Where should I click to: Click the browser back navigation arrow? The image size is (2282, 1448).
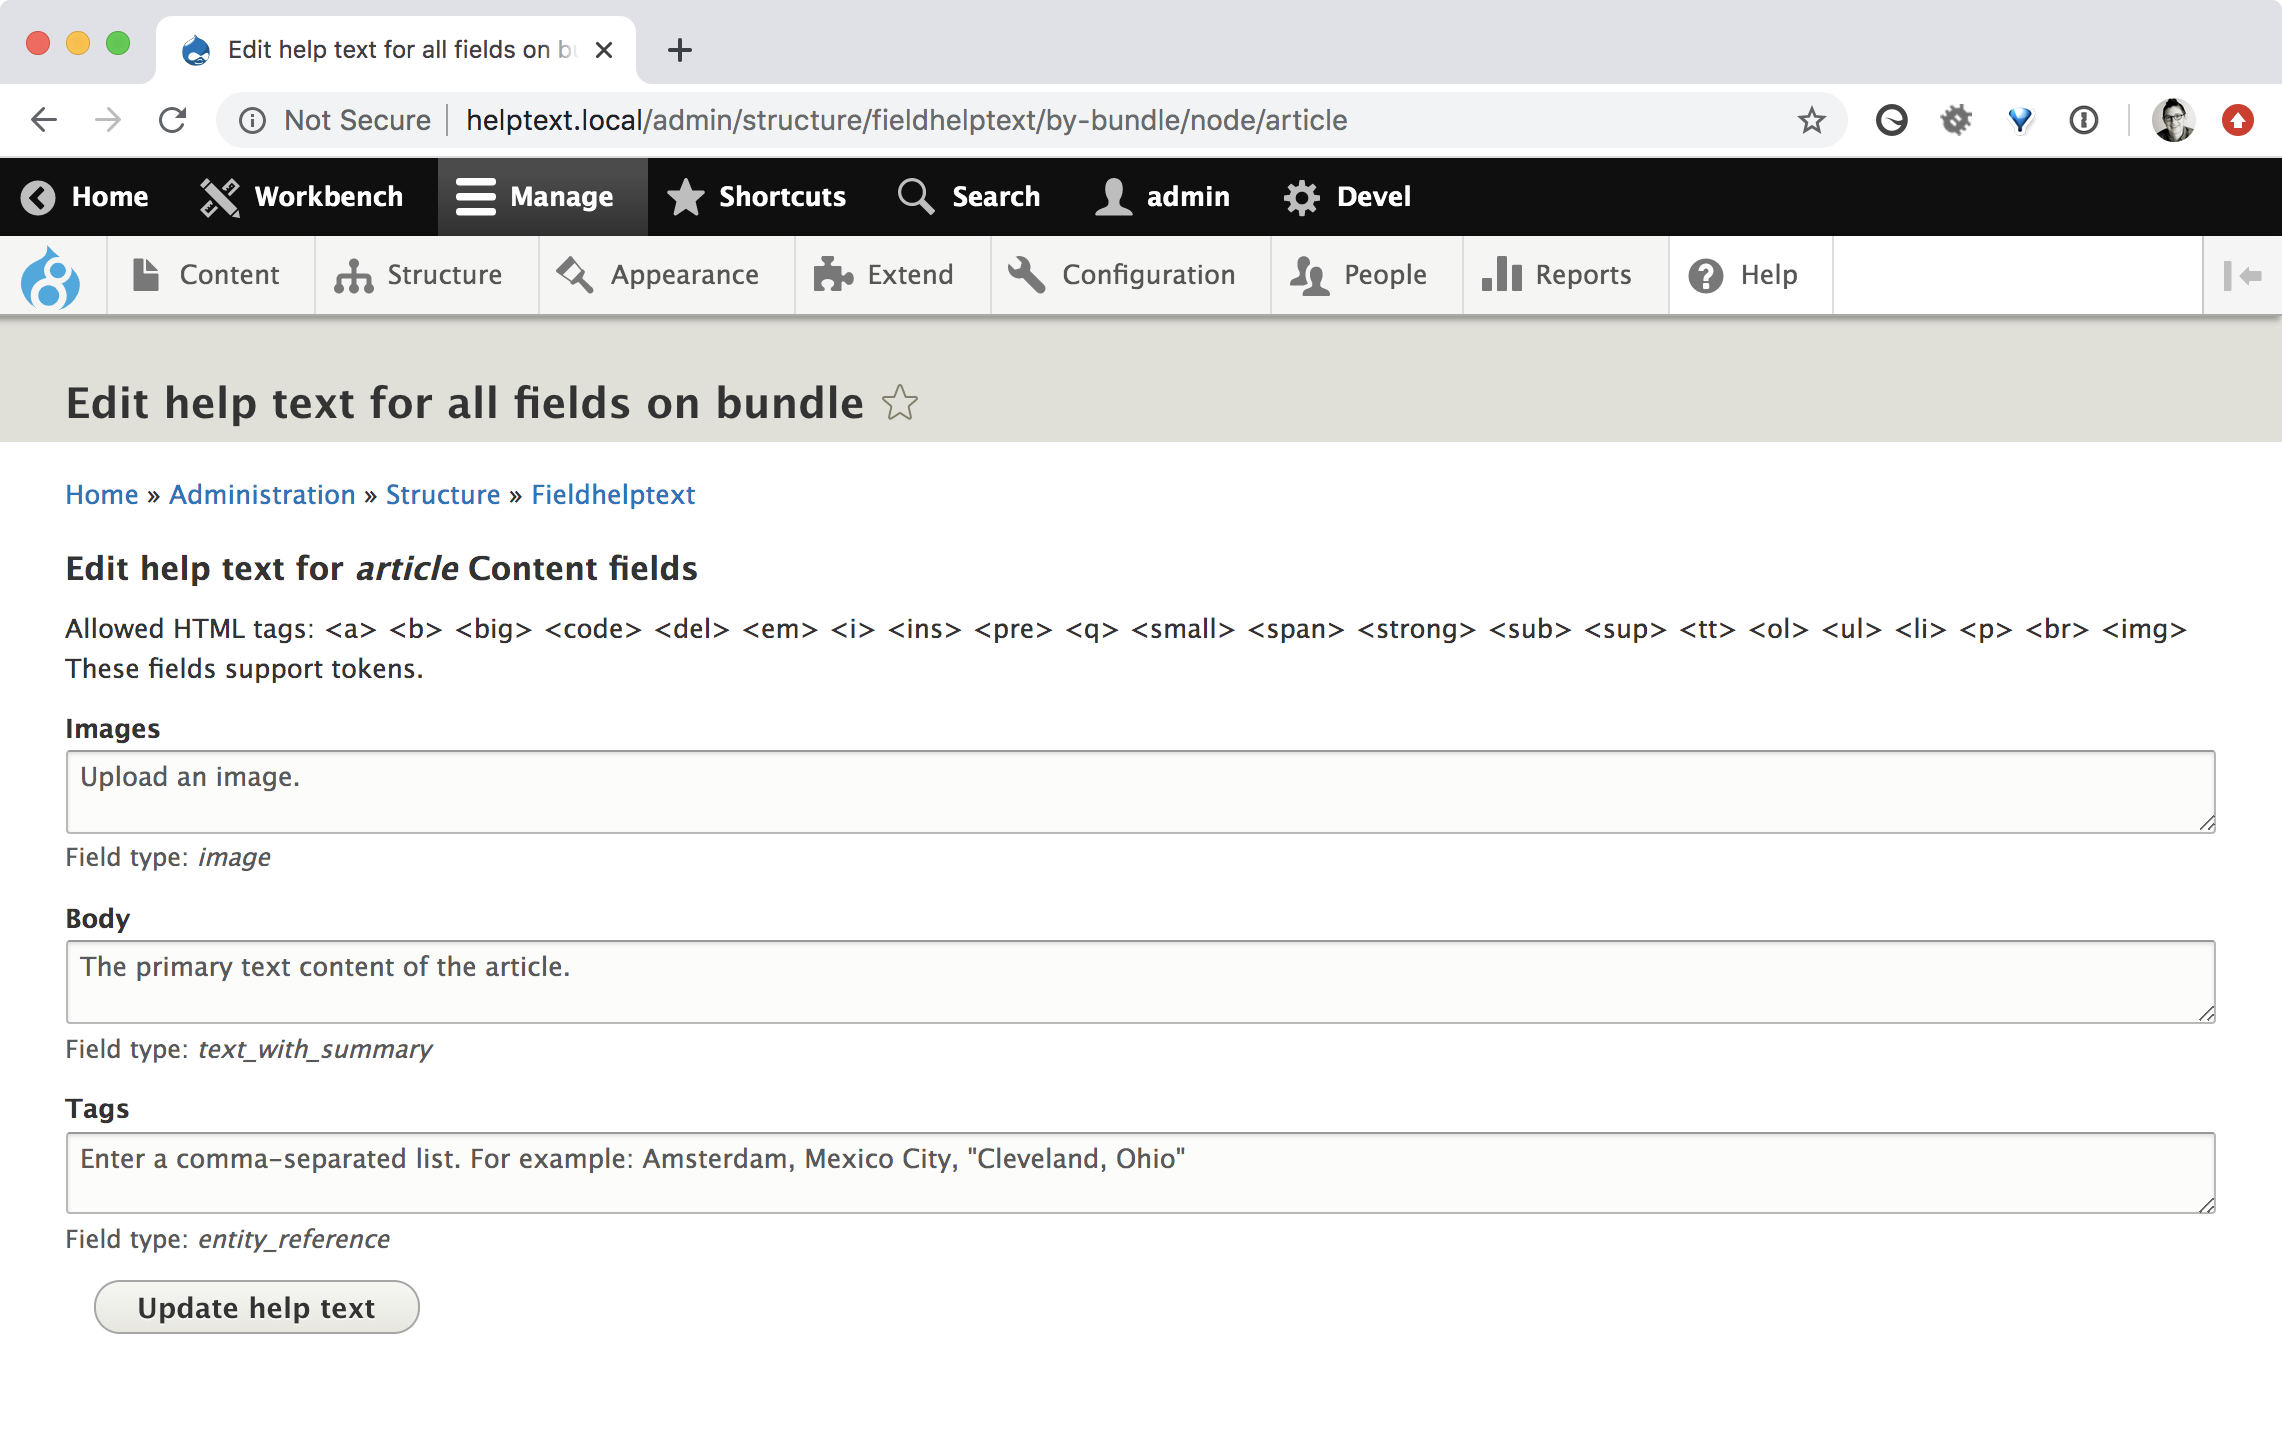coord(45,118)
